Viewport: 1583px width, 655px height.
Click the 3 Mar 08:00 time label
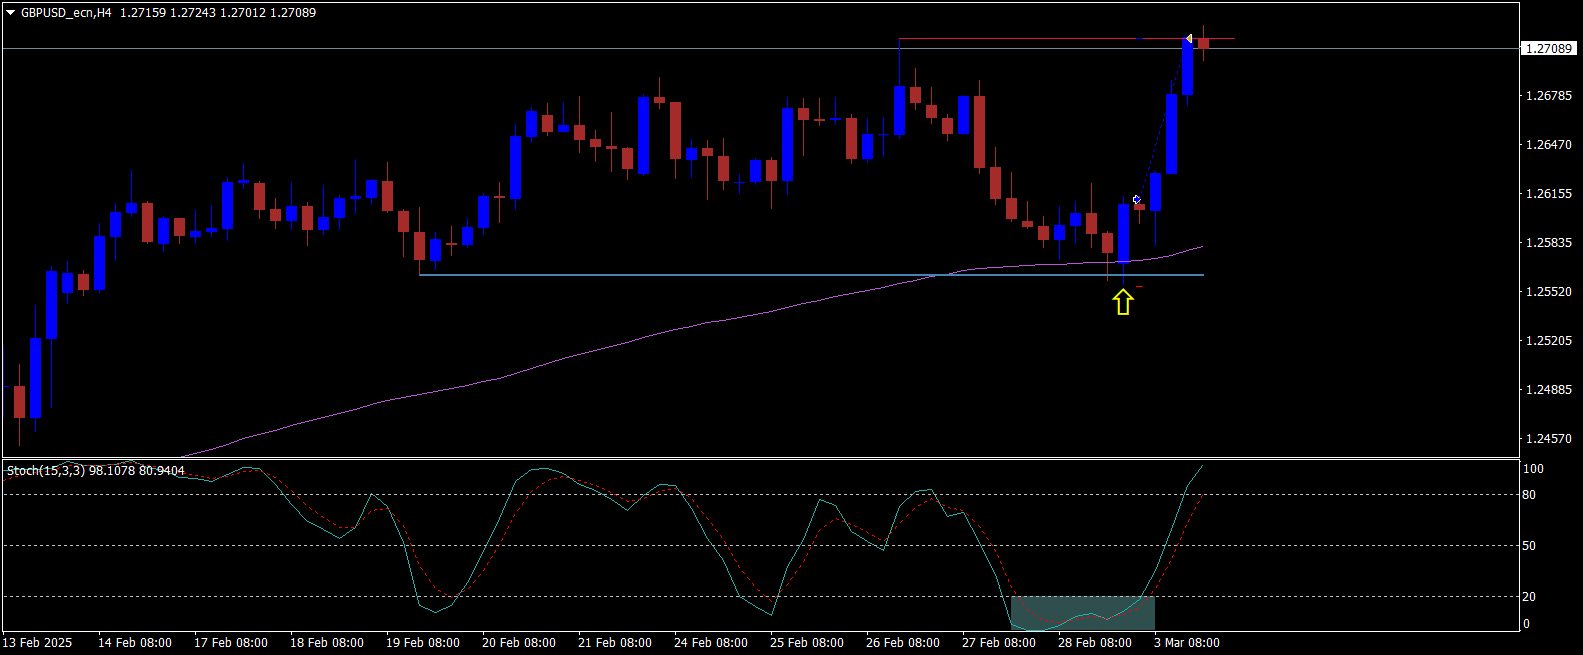(x=1187, y=643)
